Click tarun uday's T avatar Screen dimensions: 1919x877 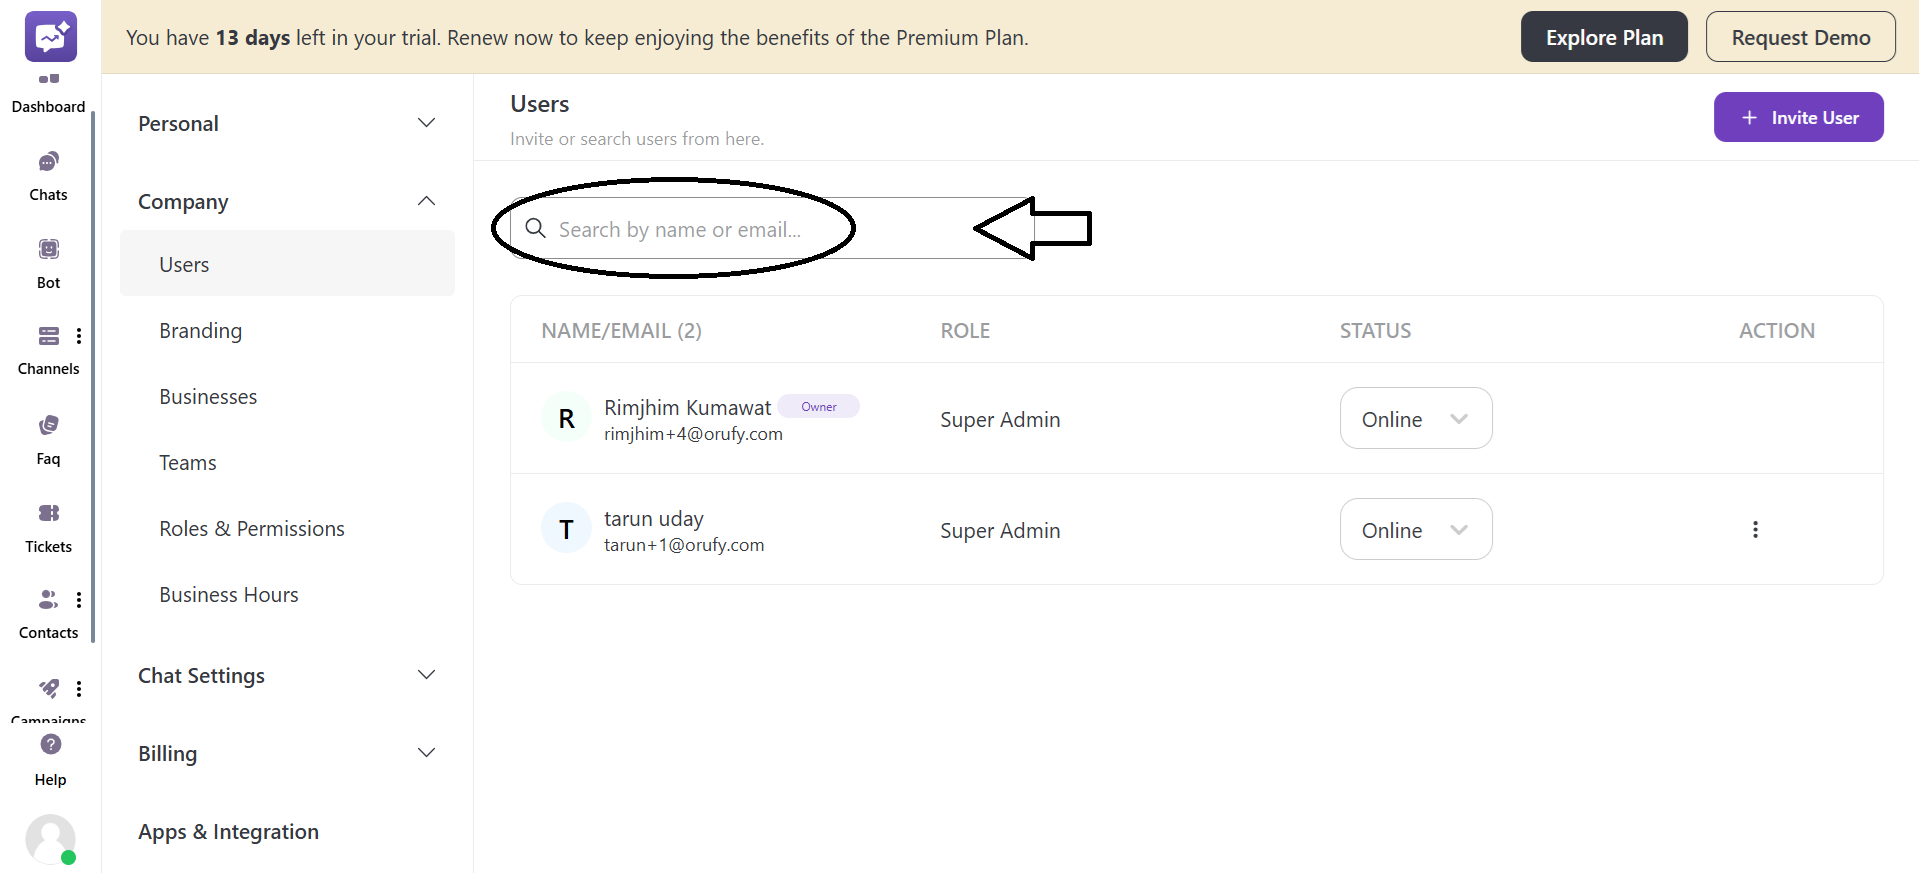(x=566, y=530)
